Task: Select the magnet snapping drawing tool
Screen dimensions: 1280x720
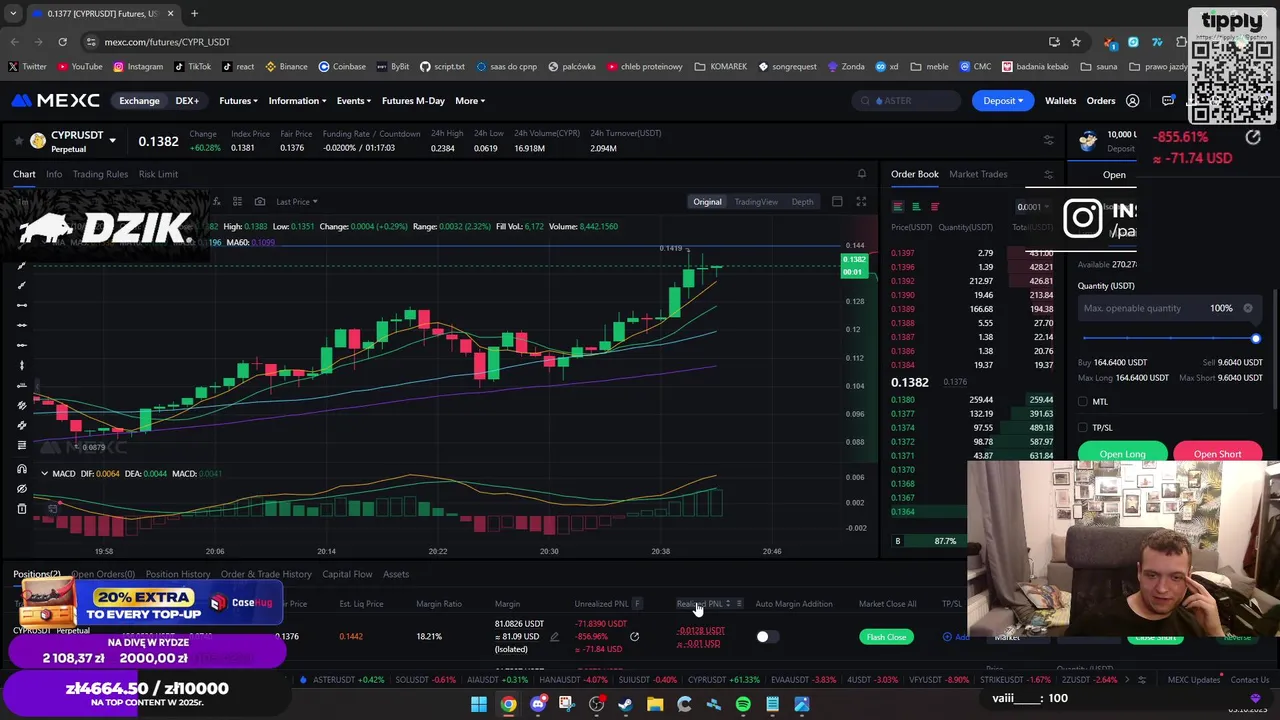Action: click(22, 469)
